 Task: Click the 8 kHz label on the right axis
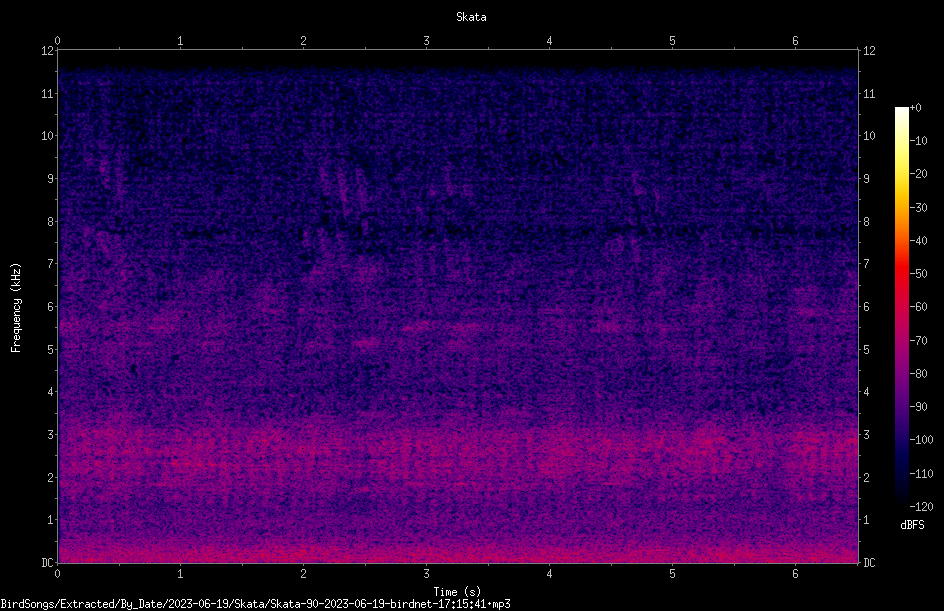coord(866,222)
